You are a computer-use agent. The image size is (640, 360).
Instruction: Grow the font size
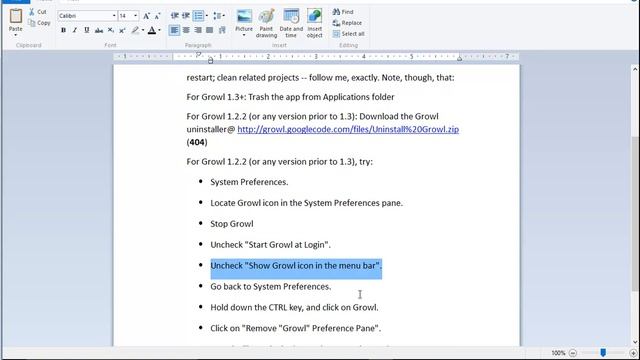pos(146,16)
